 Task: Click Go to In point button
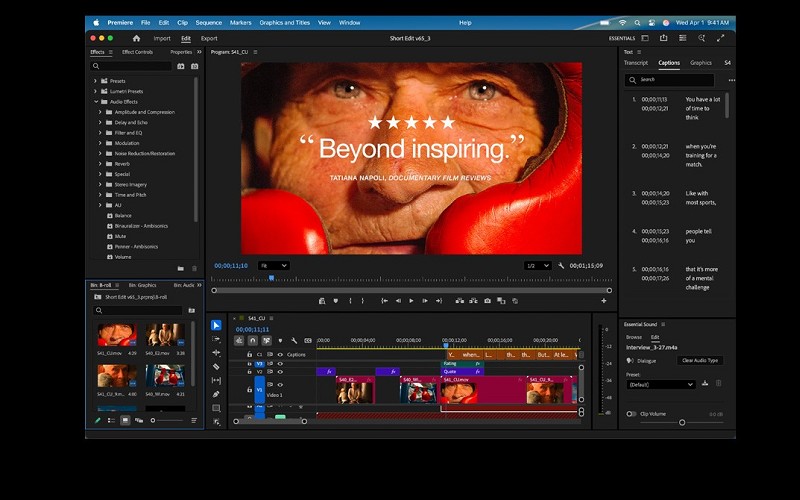385,301
